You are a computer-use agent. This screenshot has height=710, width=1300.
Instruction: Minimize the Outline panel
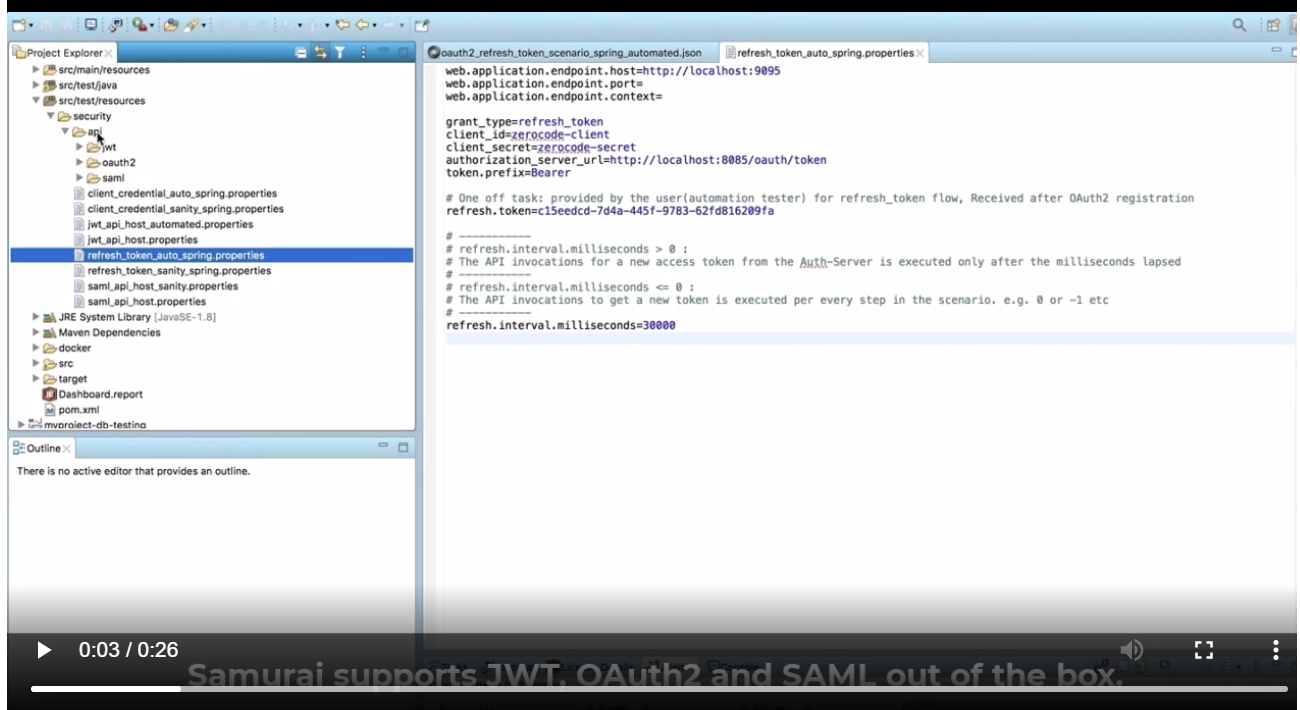(x=383, y=446)
